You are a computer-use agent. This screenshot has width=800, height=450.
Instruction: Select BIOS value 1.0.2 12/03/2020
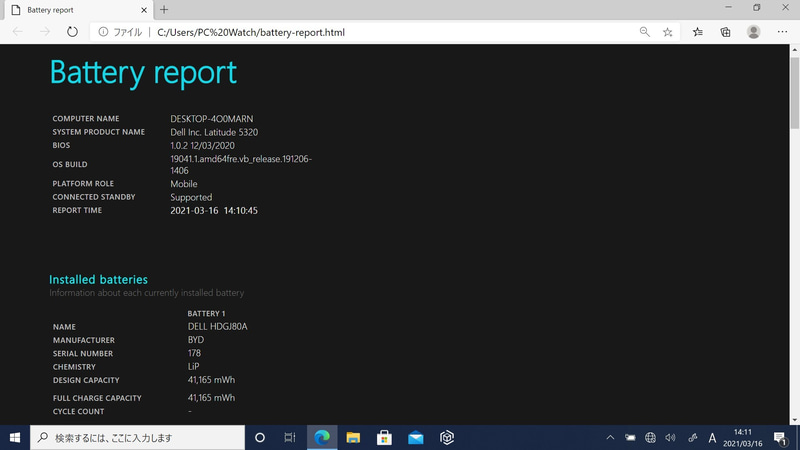pos(203,145)
